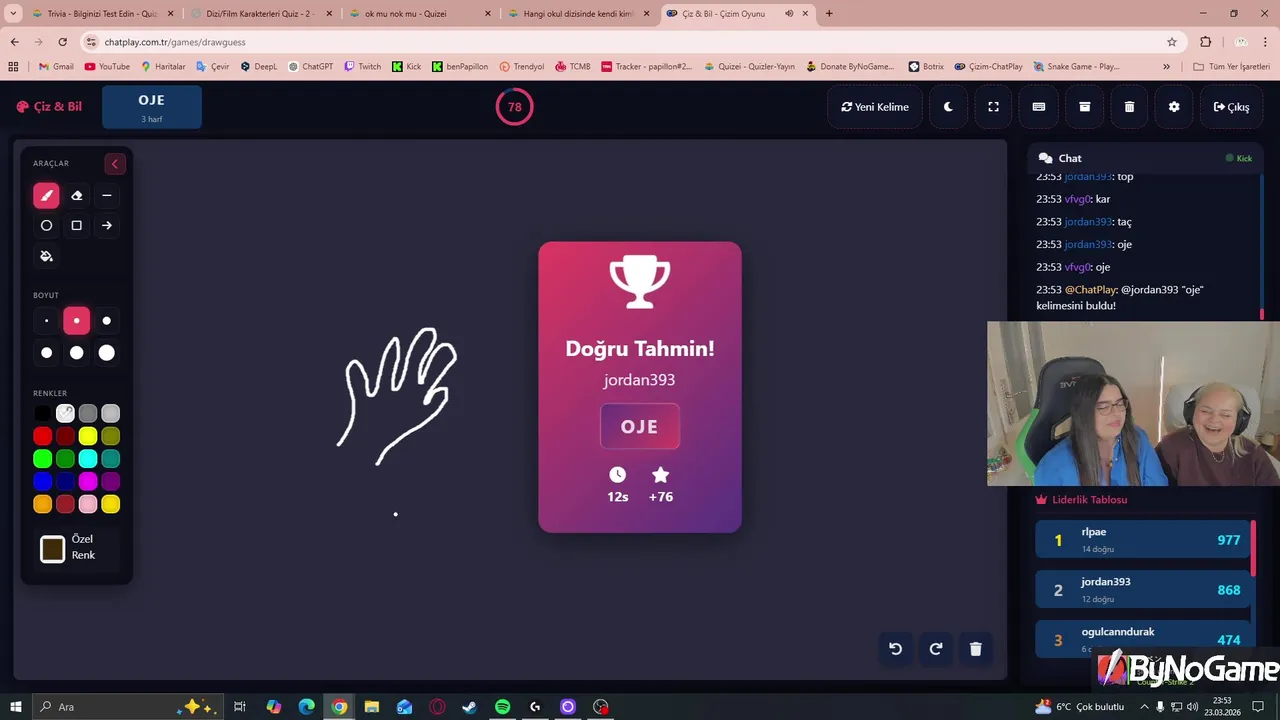Select the eraser tool
Screen dimensions: 1280x720
click(x=76, y=196)
